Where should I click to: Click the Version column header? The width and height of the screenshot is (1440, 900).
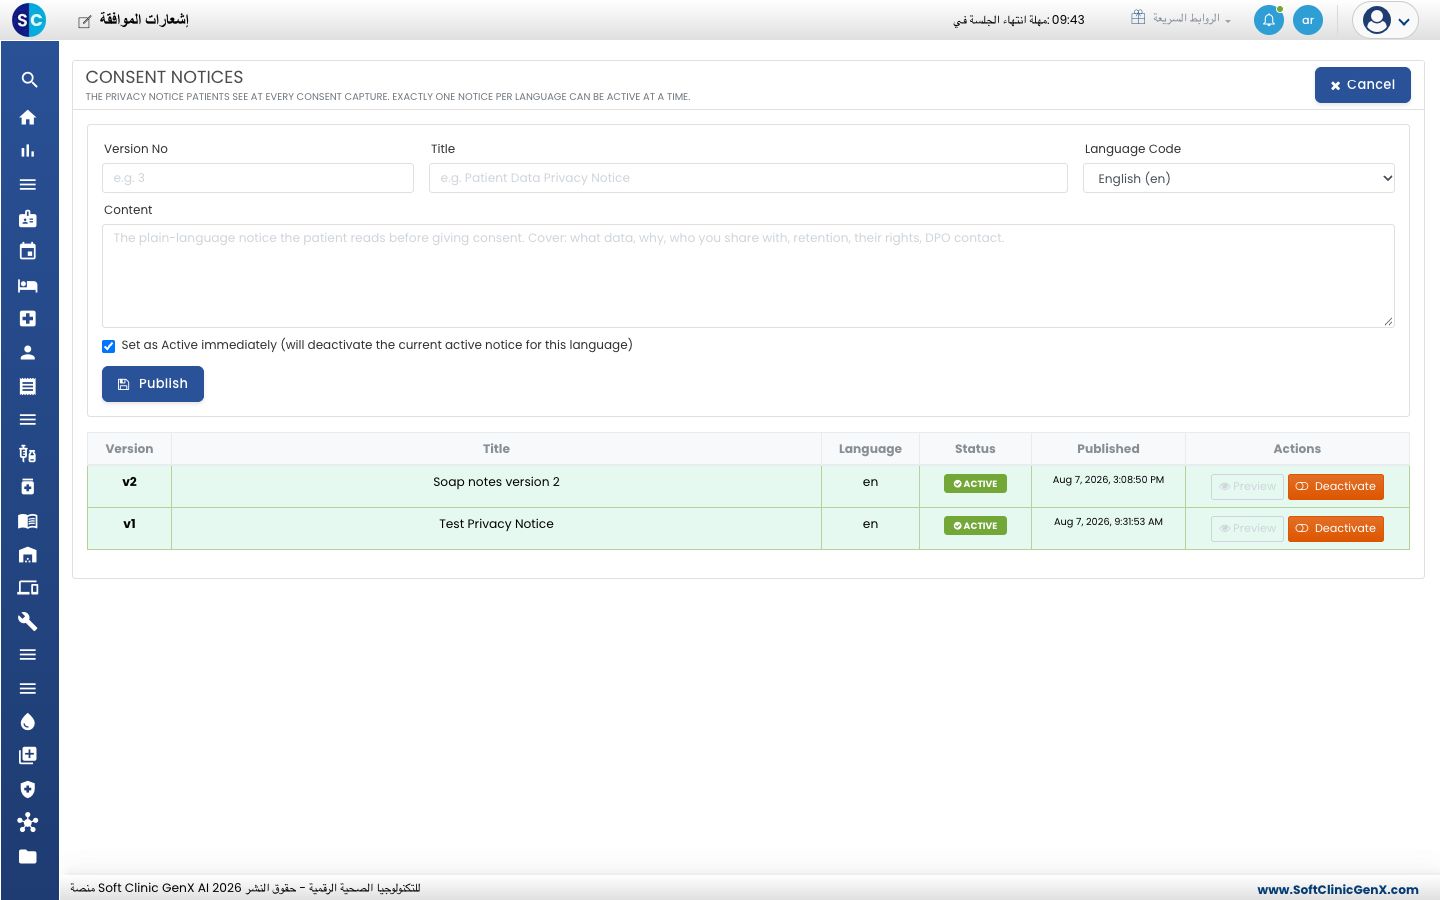pos(129,449)
